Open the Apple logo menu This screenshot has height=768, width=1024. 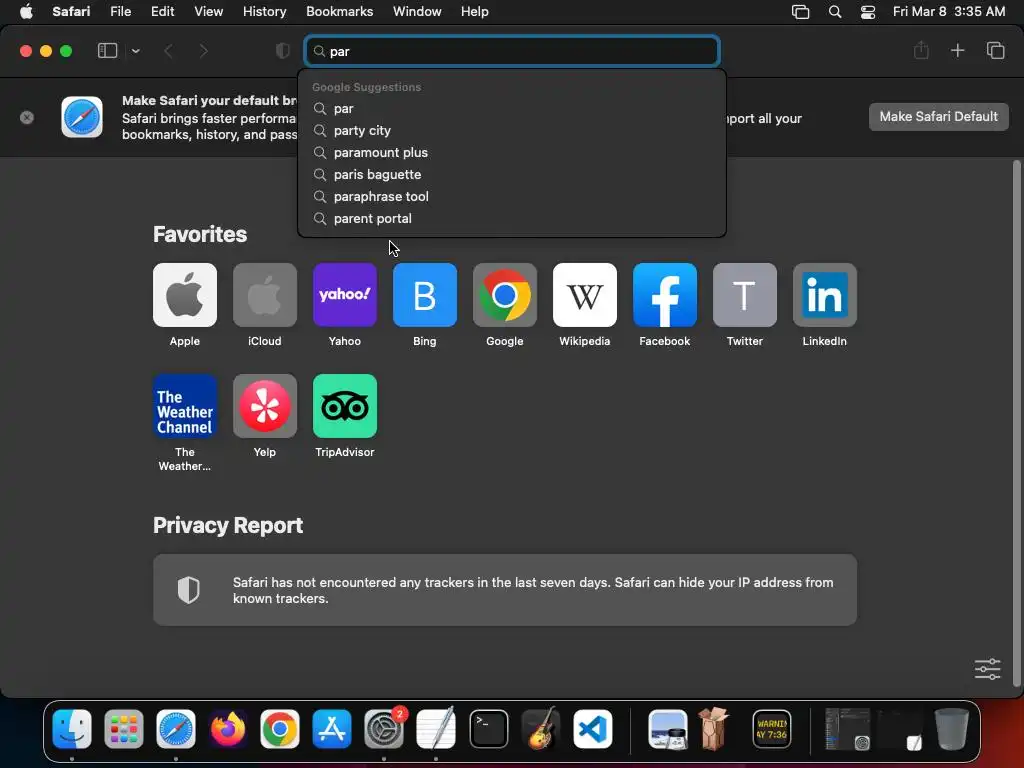[26, 11]
